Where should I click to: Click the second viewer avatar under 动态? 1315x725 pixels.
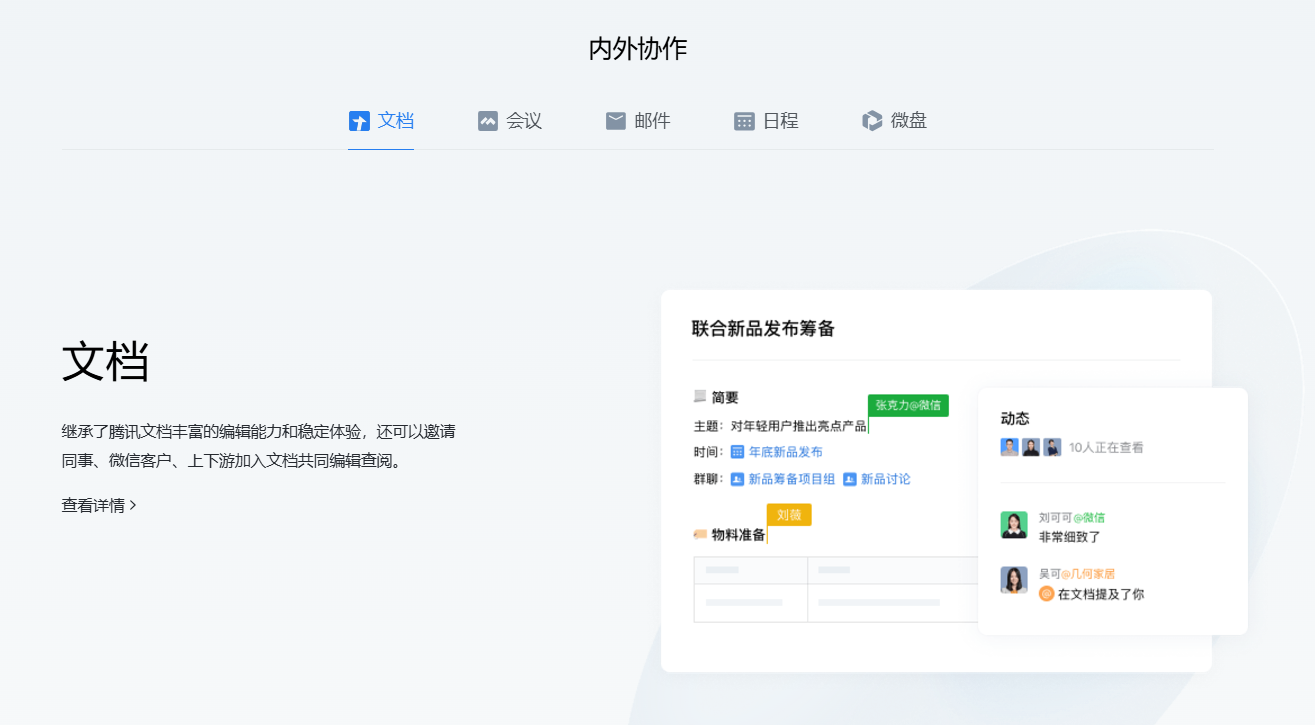[x=1031, y=447]
